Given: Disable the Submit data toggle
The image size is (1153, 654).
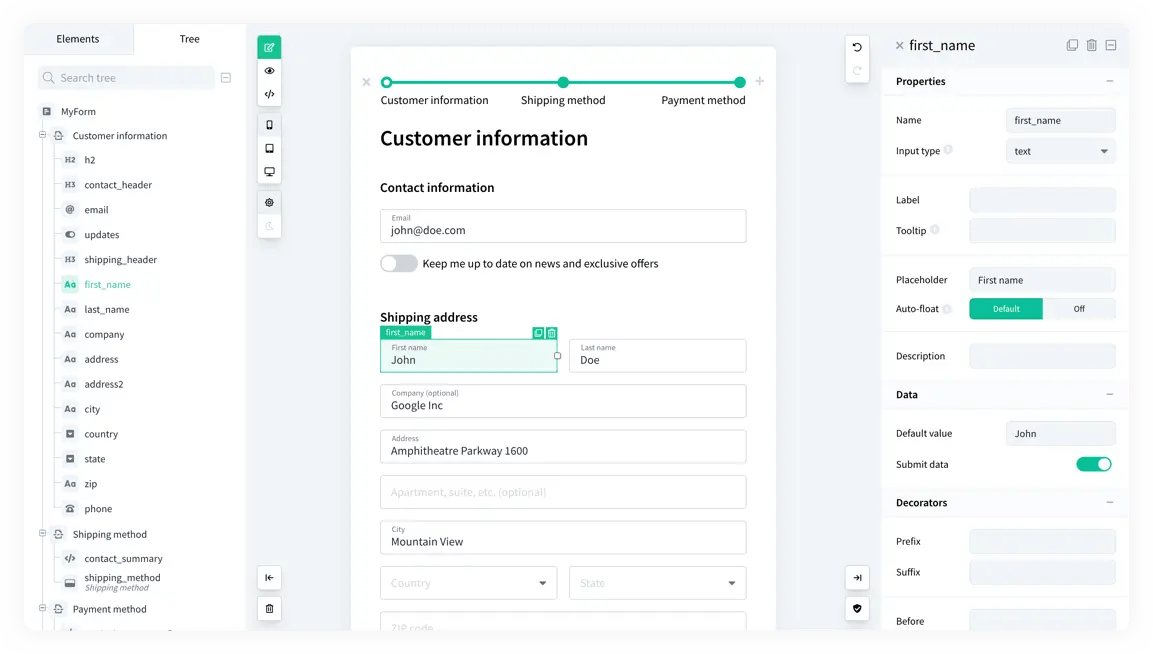Looking at the screenshot, I should tap(1094, 464).
